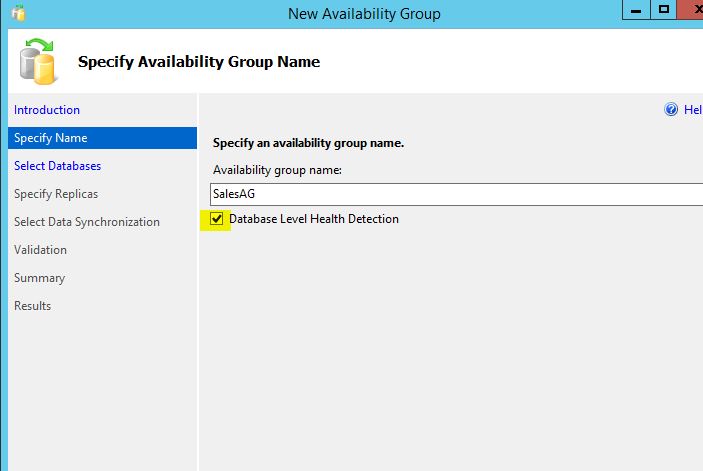Navigate to the Select Databases page
703x471 pixels.
click(57, 166)
